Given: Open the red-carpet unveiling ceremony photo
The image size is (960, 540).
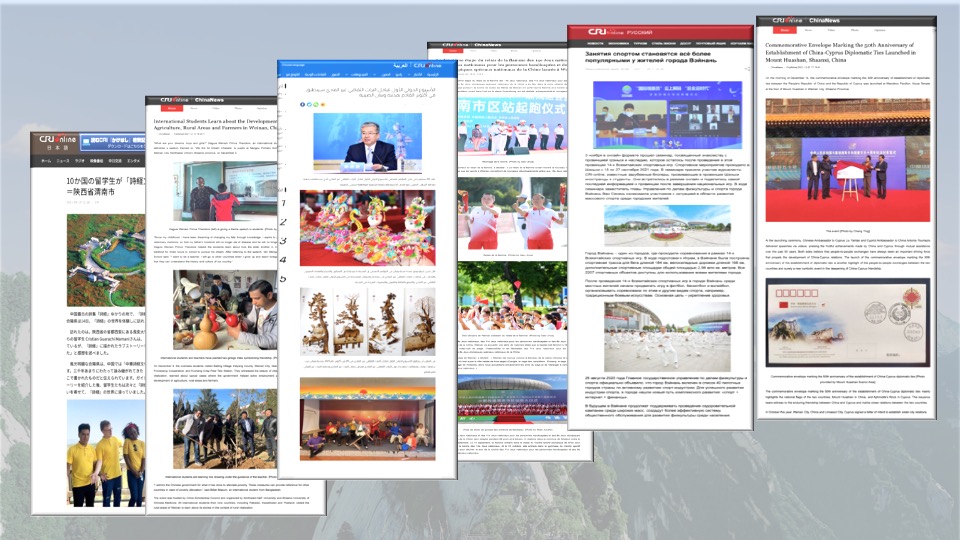Looking at the screenshot, I should pyautogui.click(x=847, y=160).
